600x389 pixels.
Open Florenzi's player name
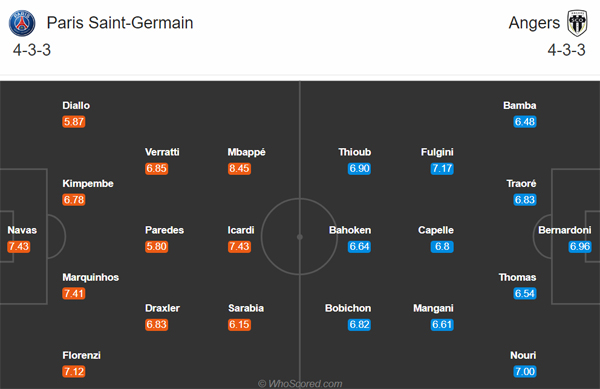pyautogui.click(x=82, y=355)
